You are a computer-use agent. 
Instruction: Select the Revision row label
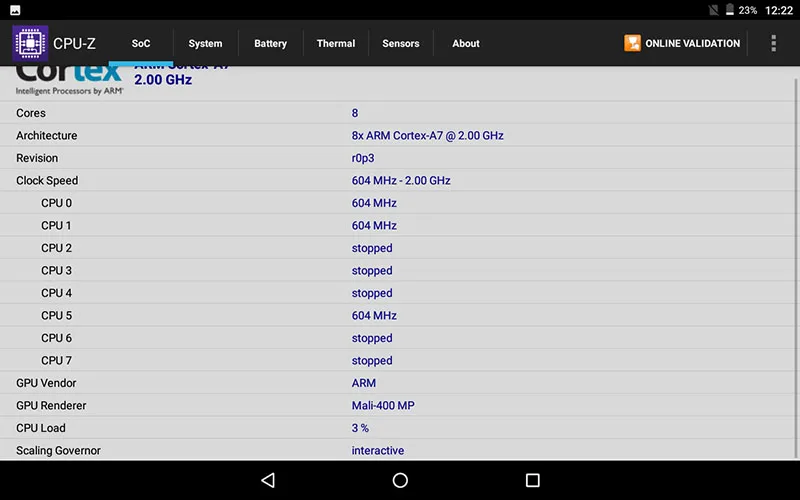click(x=37, y=158)
